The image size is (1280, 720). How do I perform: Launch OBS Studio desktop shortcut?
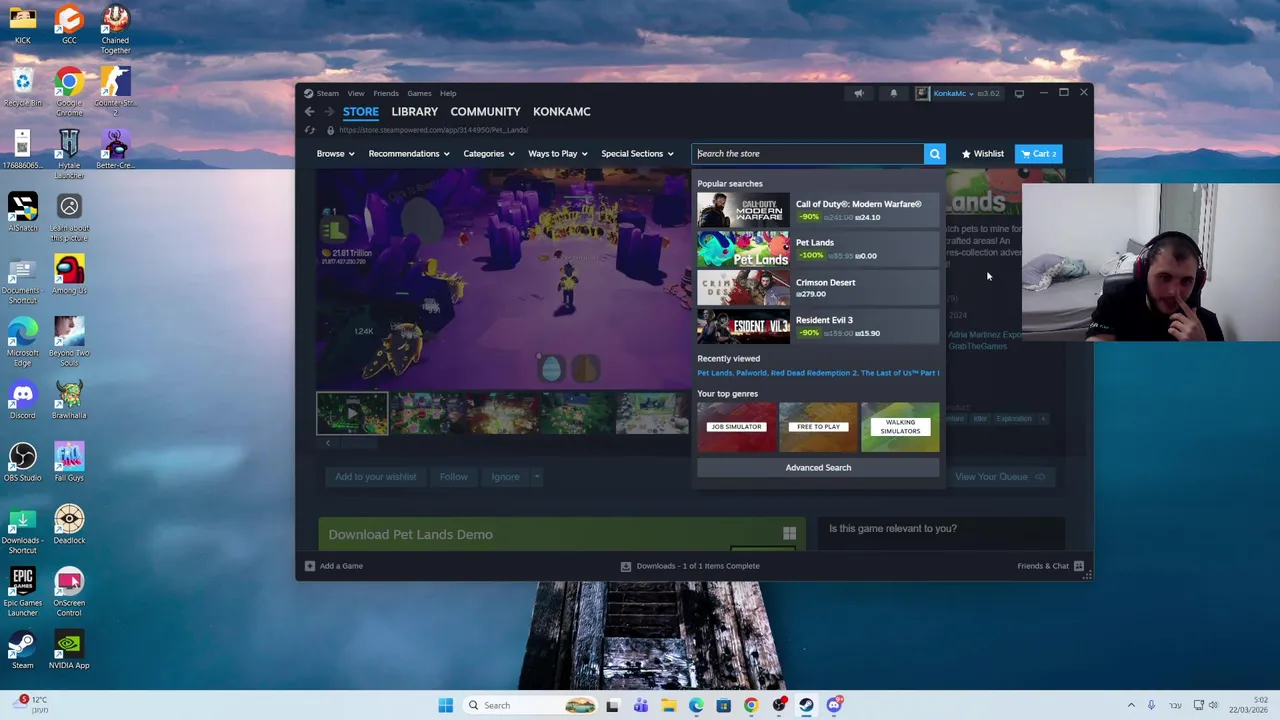(x=22, y=462)
